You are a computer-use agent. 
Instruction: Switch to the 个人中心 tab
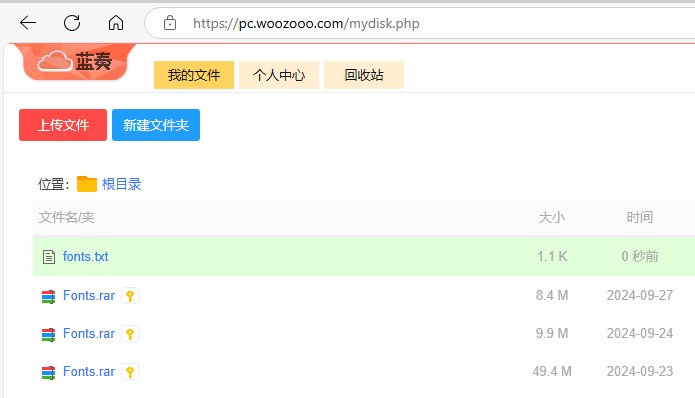point(279,75)
